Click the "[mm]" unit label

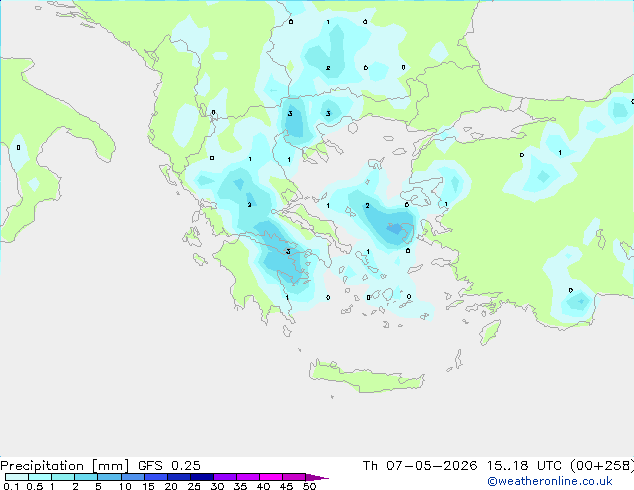110,466
